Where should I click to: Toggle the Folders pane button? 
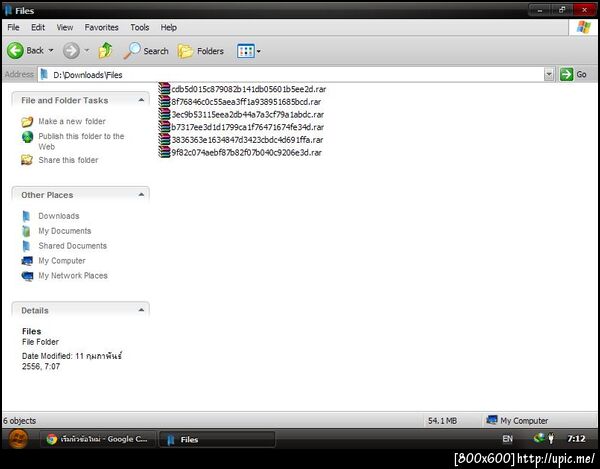click(x=201, y=51)
